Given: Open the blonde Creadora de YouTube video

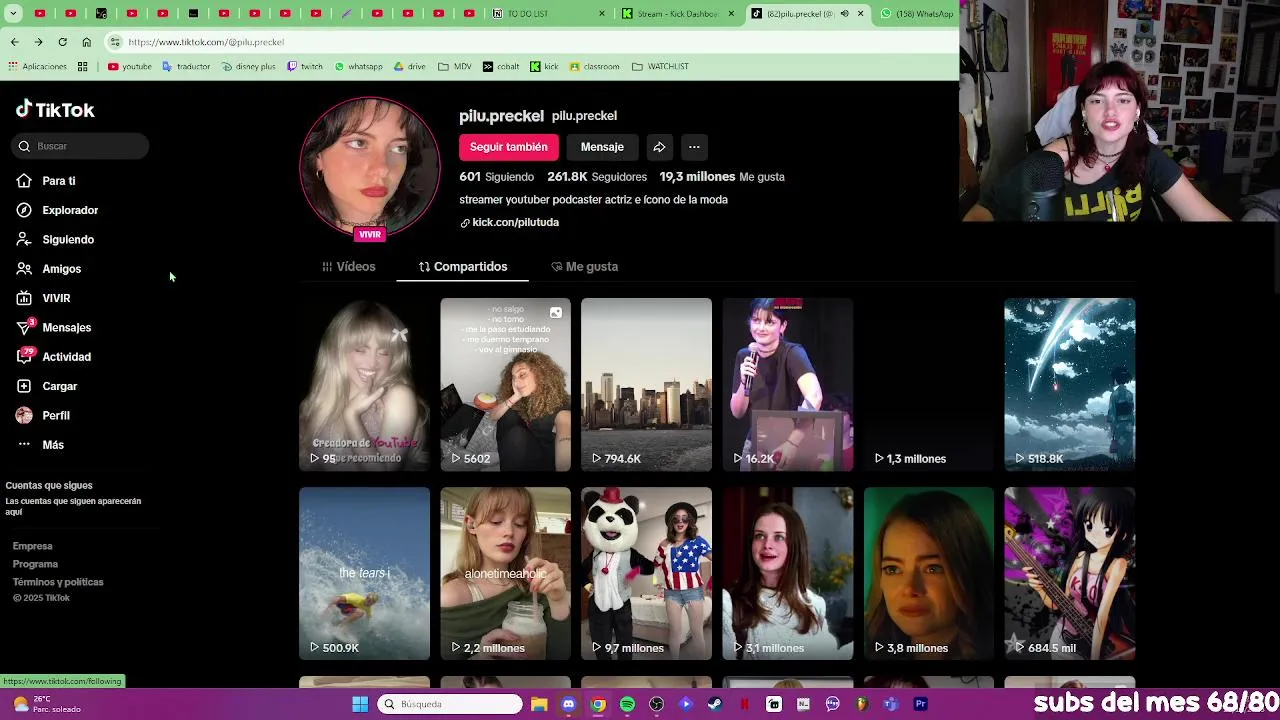Looking at the screenshot, I should 364,384.
